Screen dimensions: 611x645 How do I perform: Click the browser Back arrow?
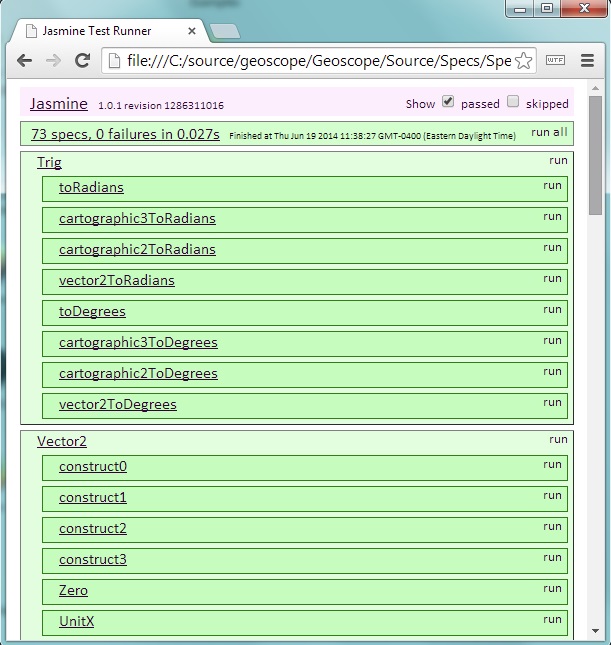(x=25, y=61)
